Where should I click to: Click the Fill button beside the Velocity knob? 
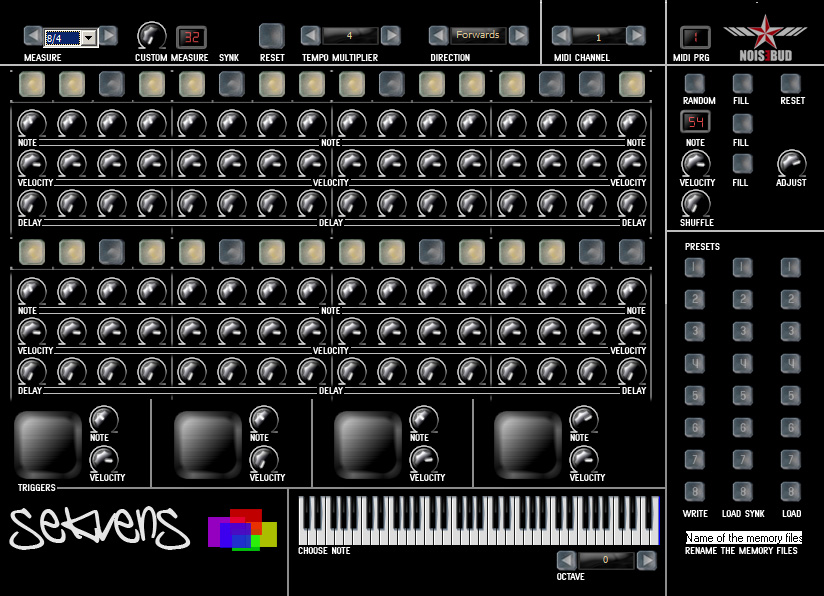(743, 164)
